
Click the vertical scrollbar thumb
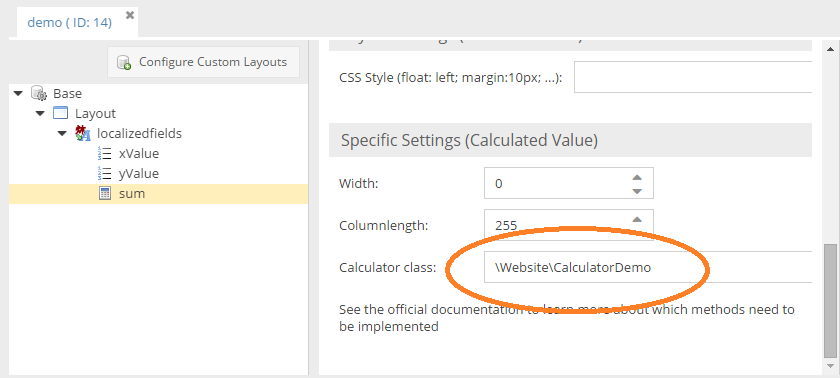coord(830,301)
